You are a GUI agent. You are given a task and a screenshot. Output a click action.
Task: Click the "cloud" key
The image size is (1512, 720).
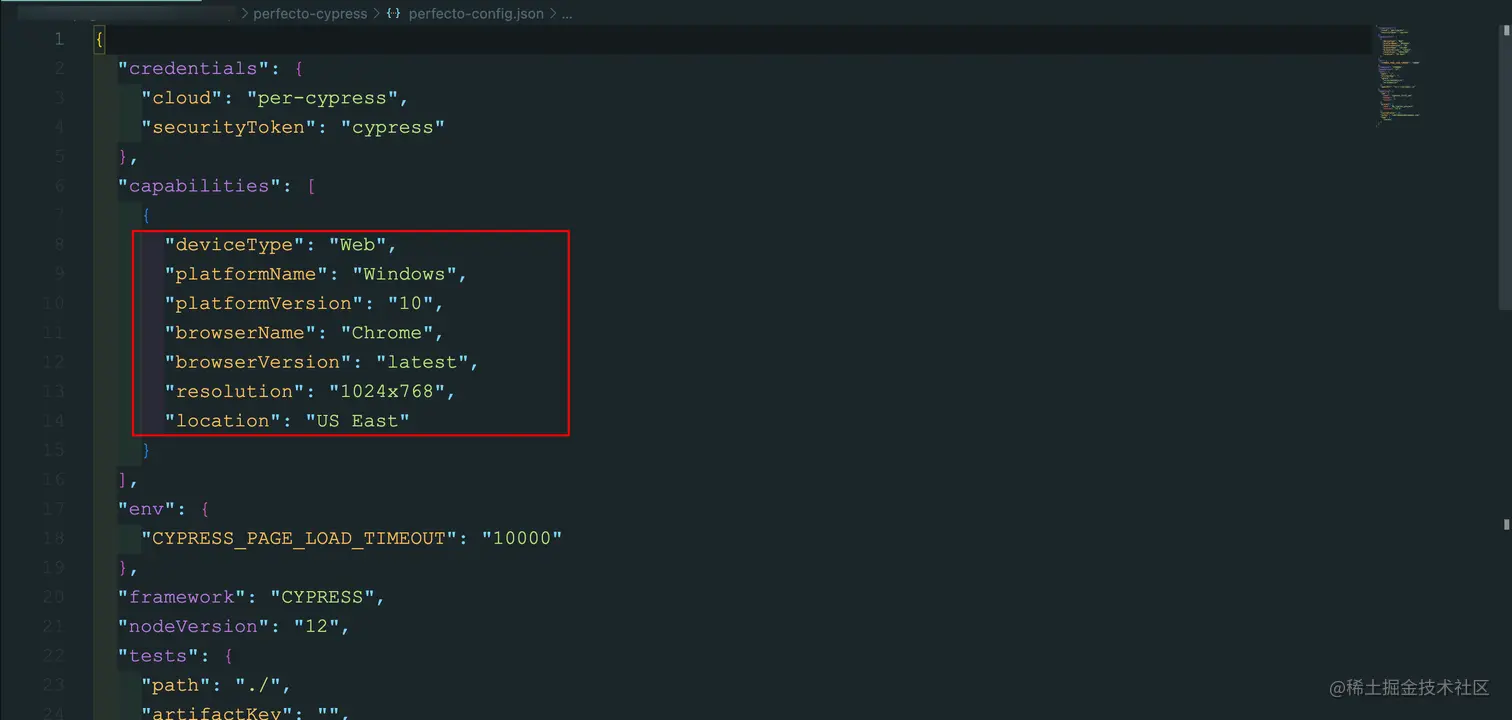pyautogui.click(x=182, y=98)
